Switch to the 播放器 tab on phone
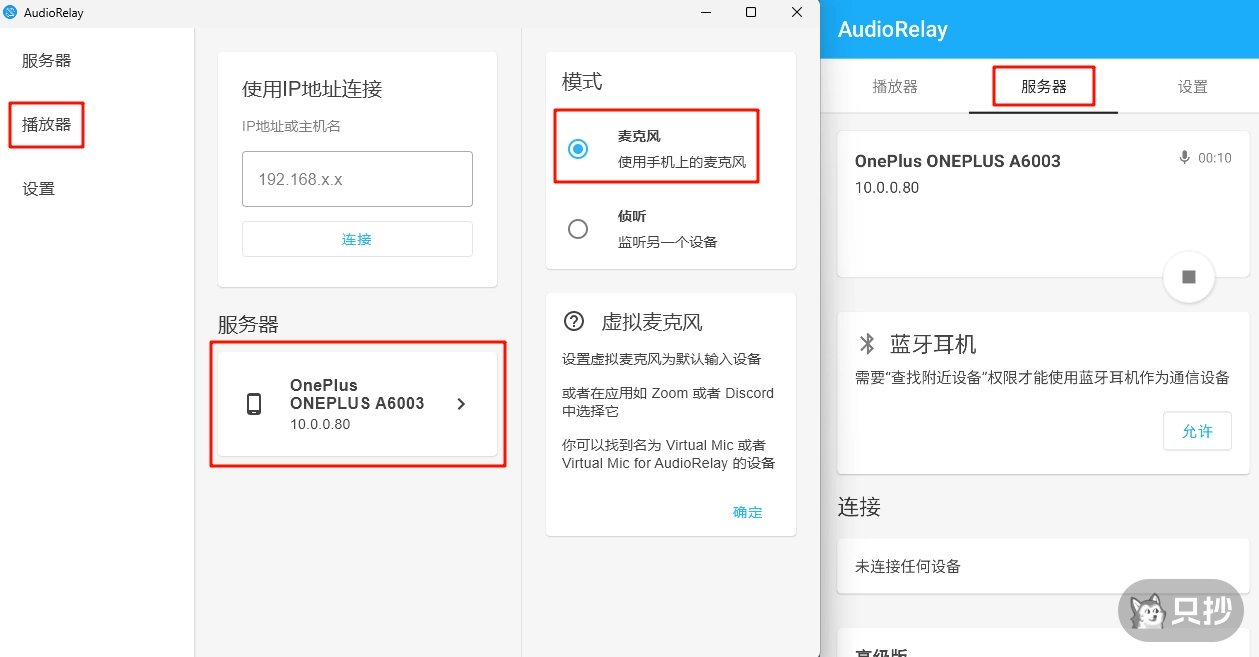This screenshot has height=657, width=1259. click(x=895, y=87)
